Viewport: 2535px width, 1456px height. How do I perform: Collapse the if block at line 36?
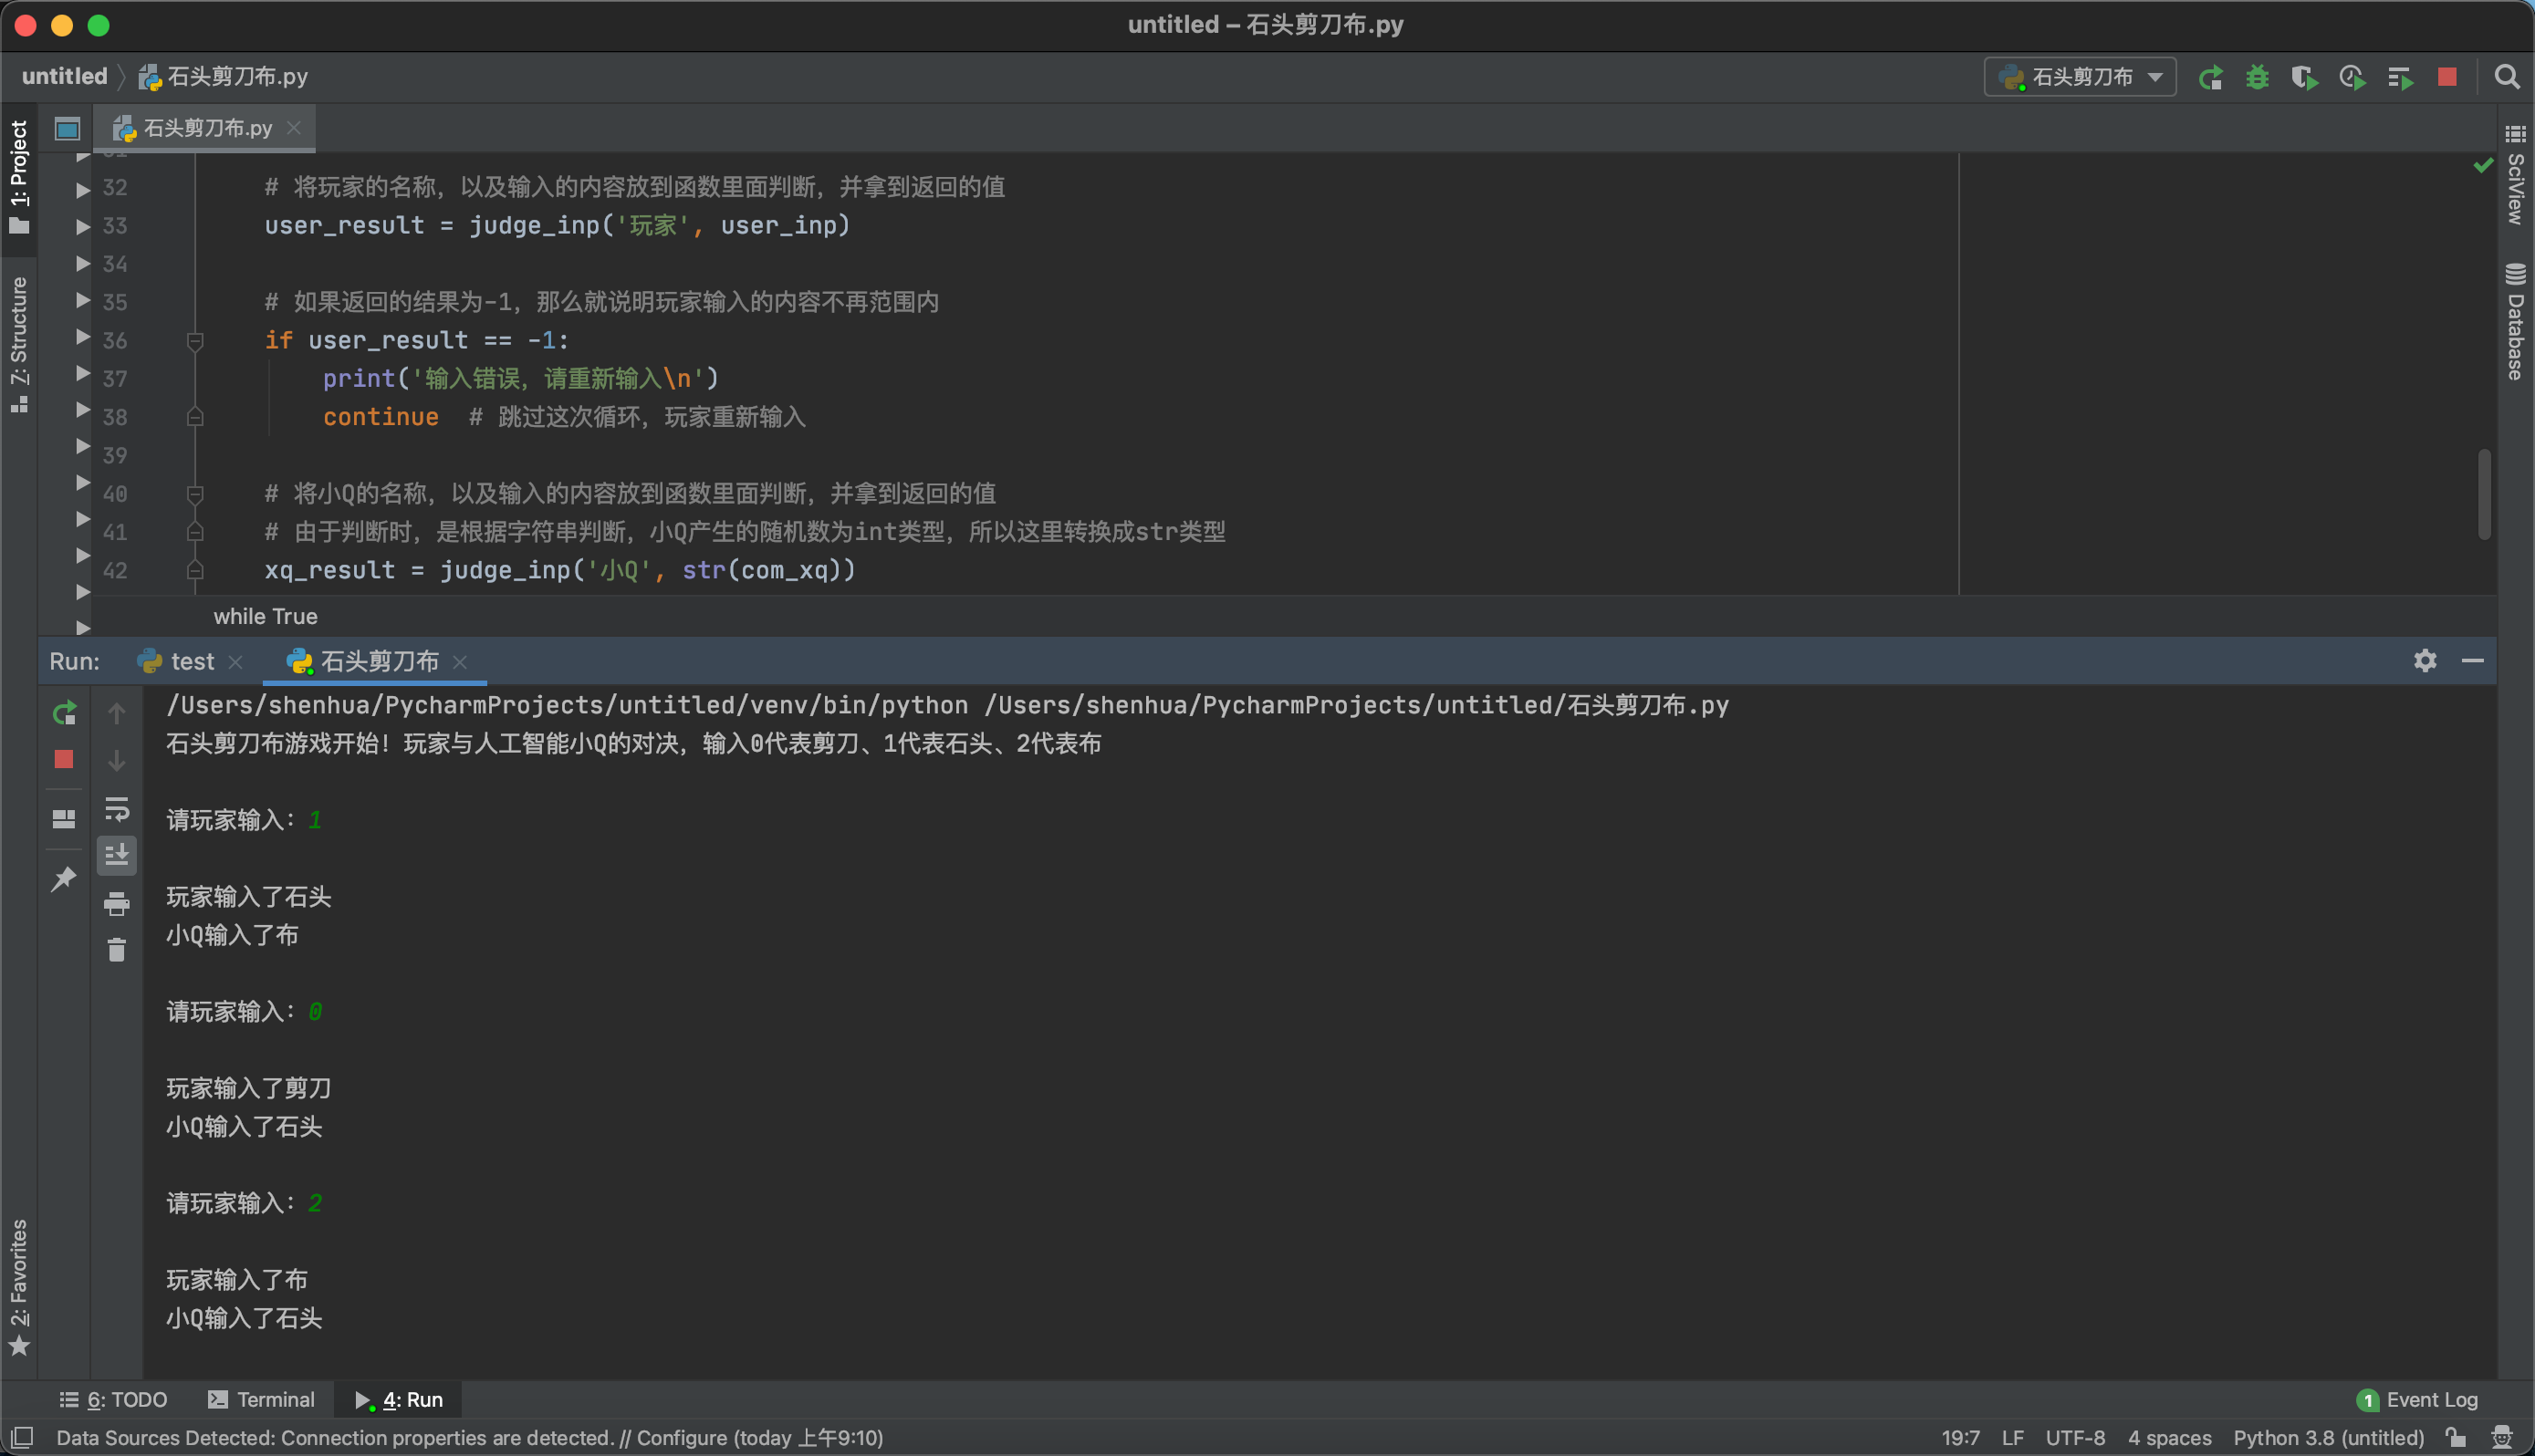point(195,341)
